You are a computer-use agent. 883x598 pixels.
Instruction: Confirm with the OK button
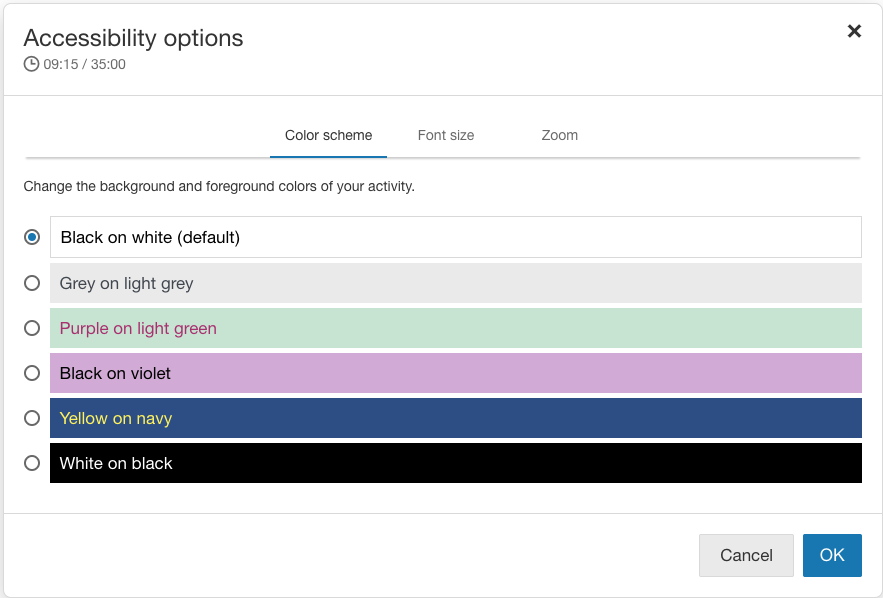tap(832, 555)
